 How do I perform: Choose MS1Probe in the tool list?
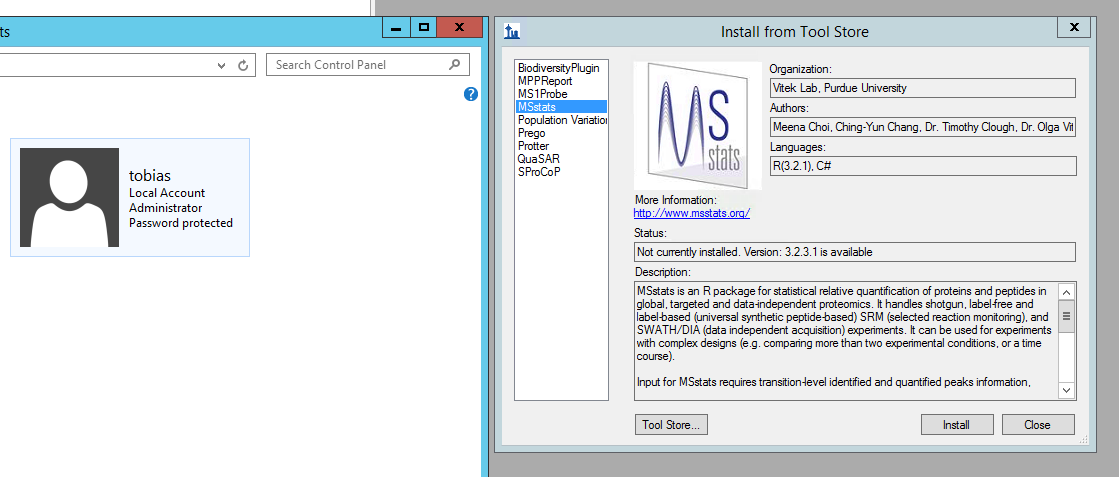click(x=542, y=94)
